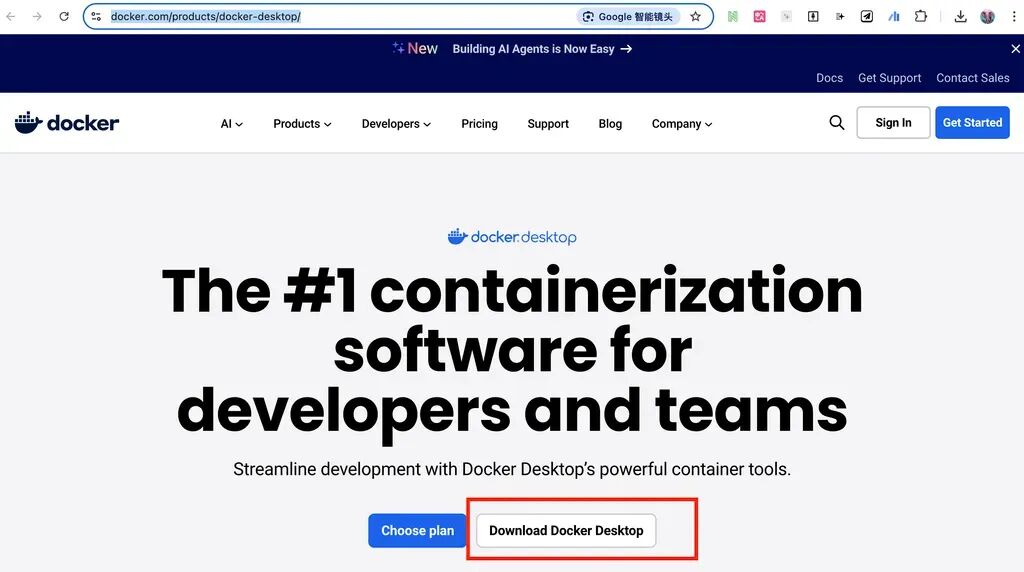Viewport: 1024px width, 572px height.
Task: Dismiss the announcement banner with X
Action: pyautogui.click(x=1016, y=49)
